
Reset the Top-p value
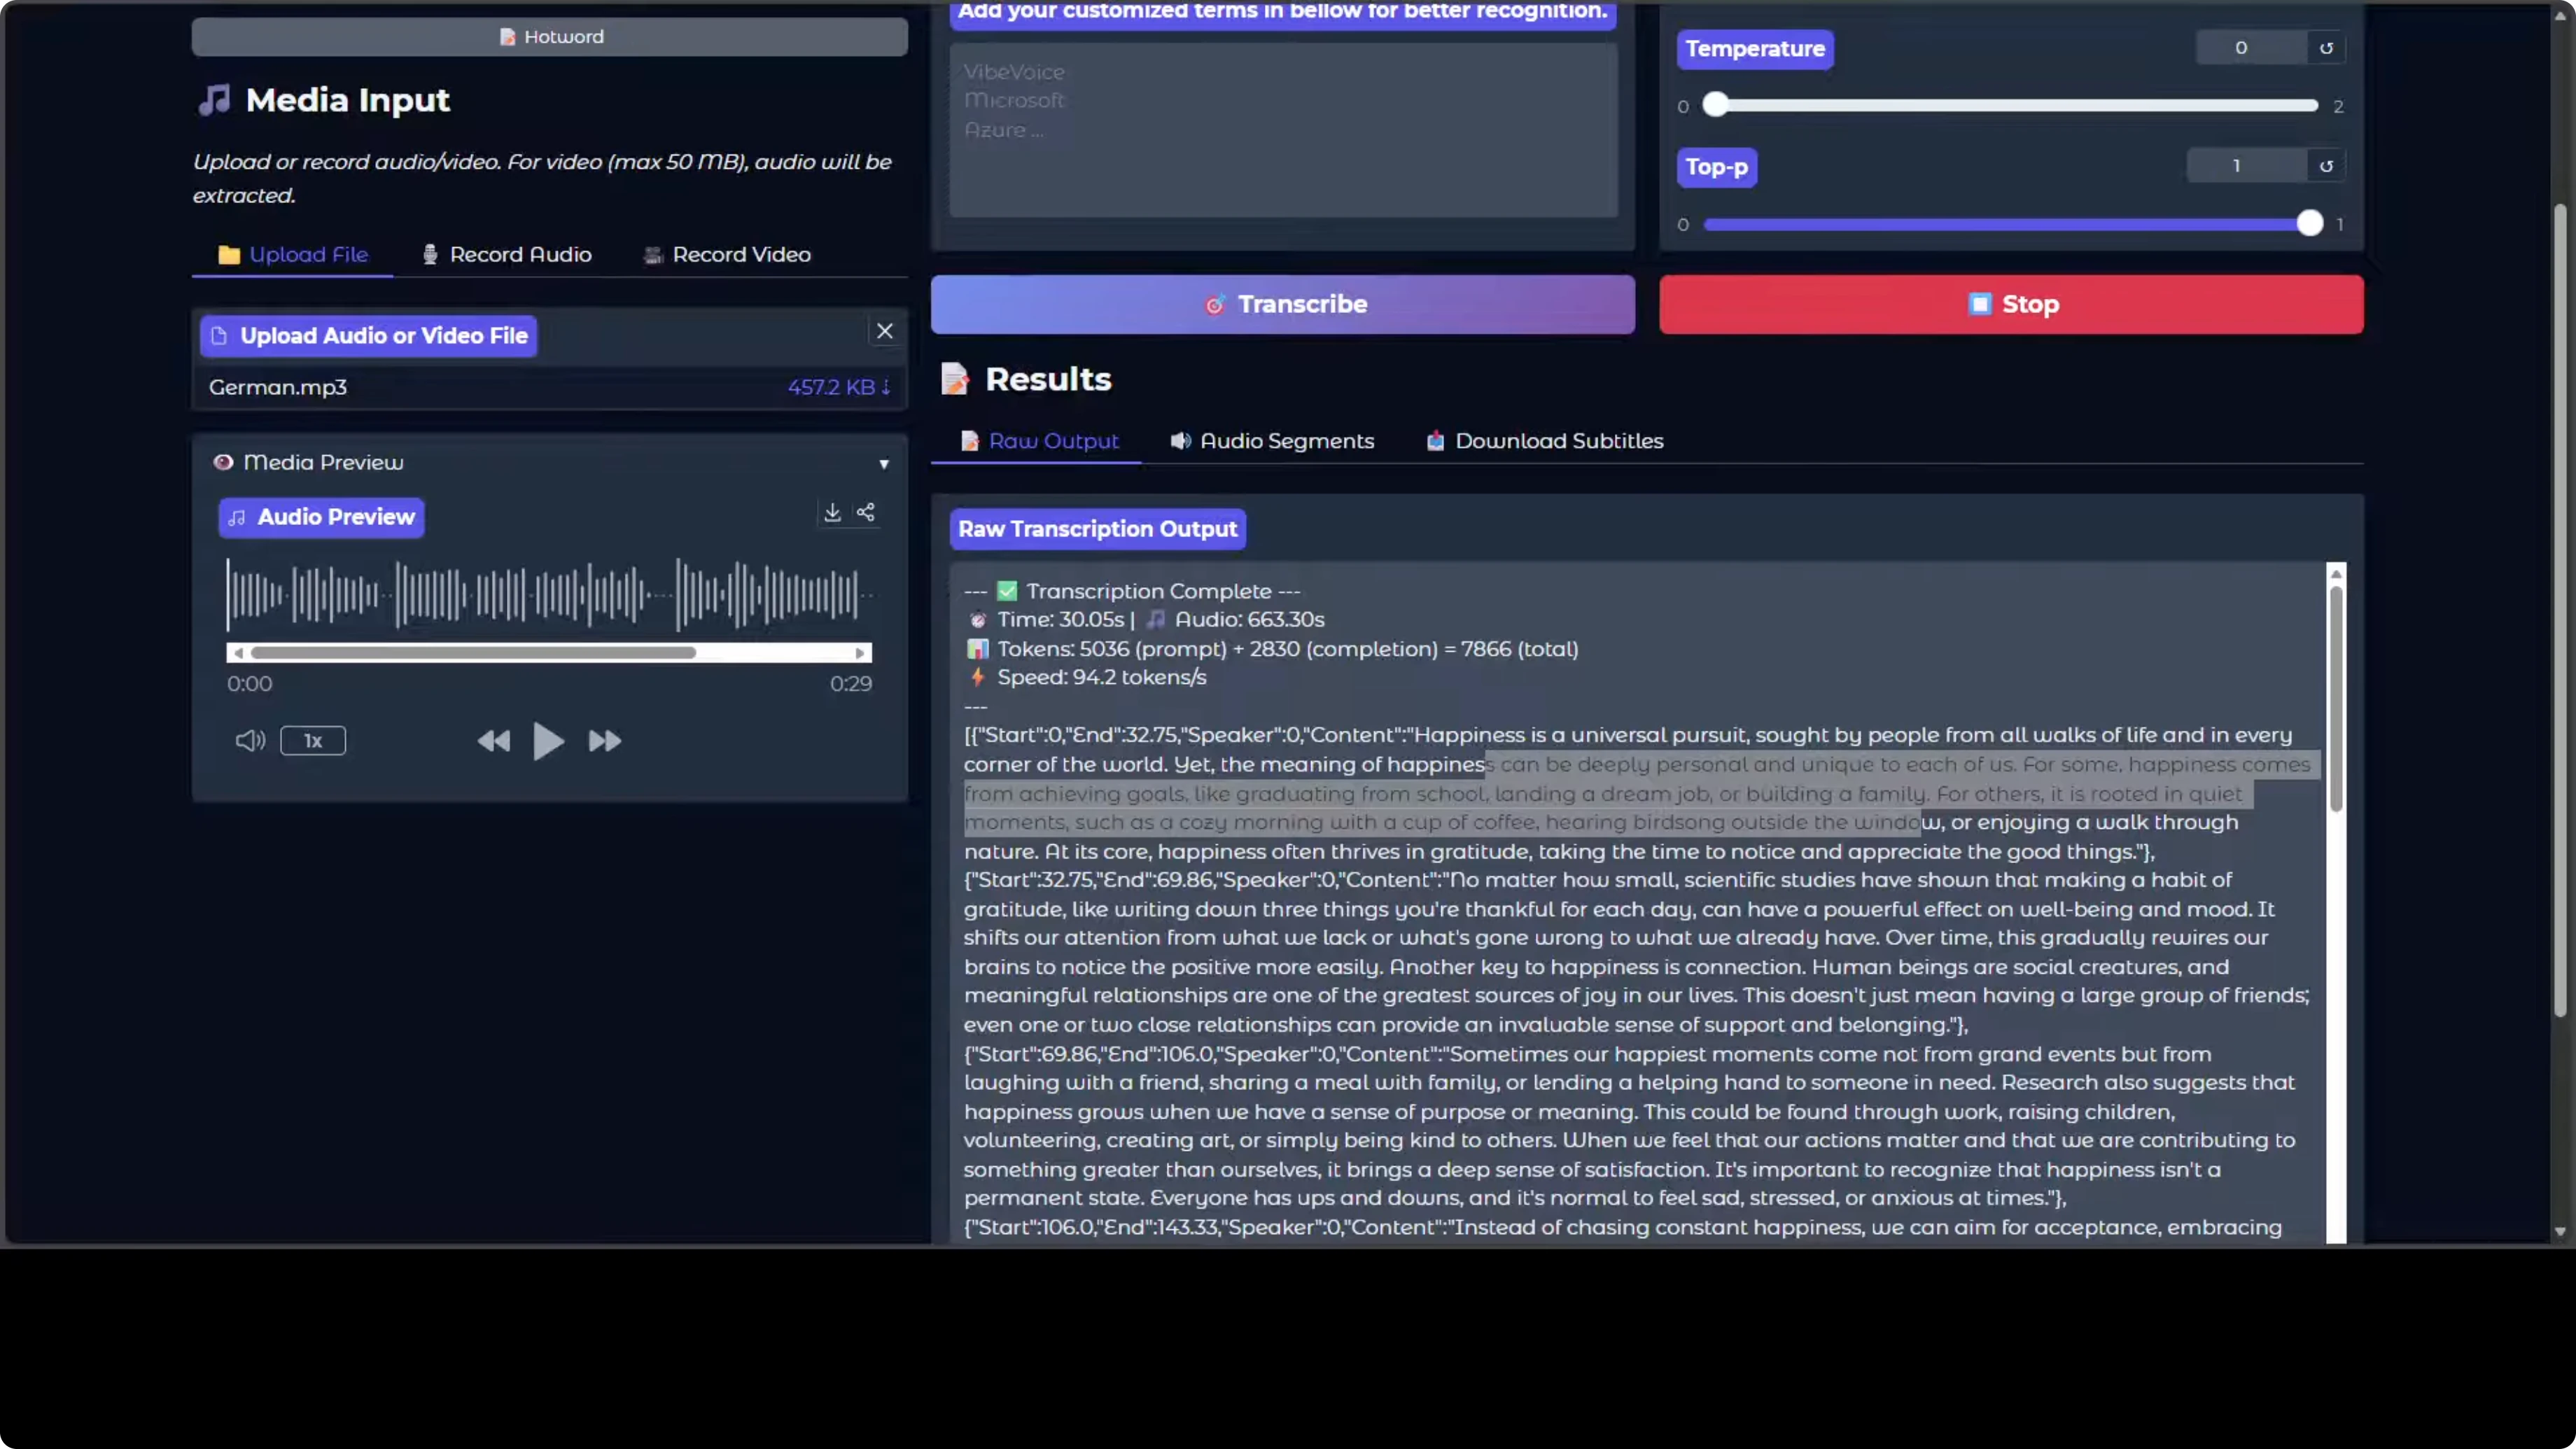click(x=2326, y=166)
